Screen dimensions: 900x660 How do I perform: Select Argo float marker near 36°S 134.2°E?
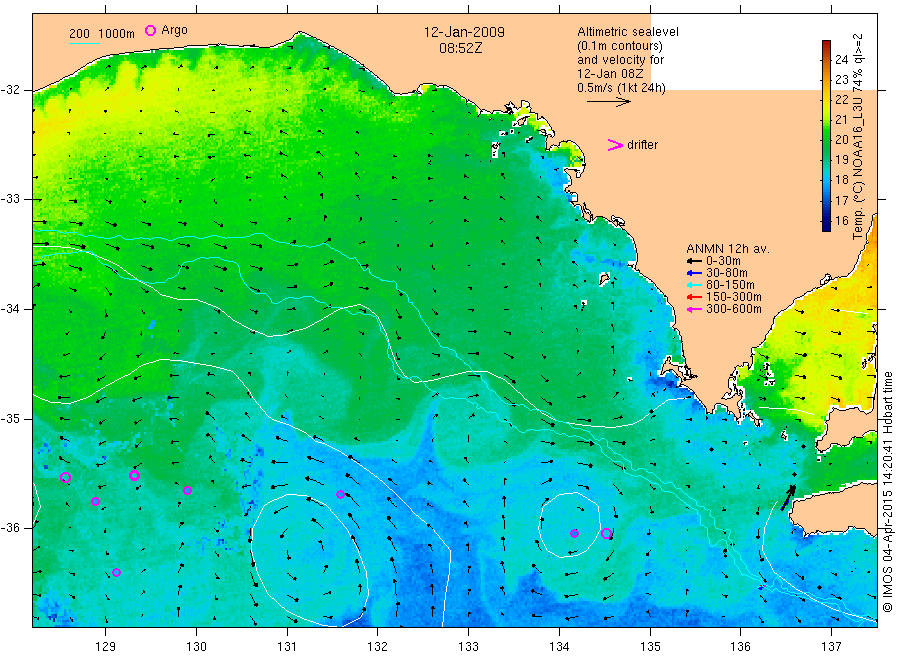[574, 533]
